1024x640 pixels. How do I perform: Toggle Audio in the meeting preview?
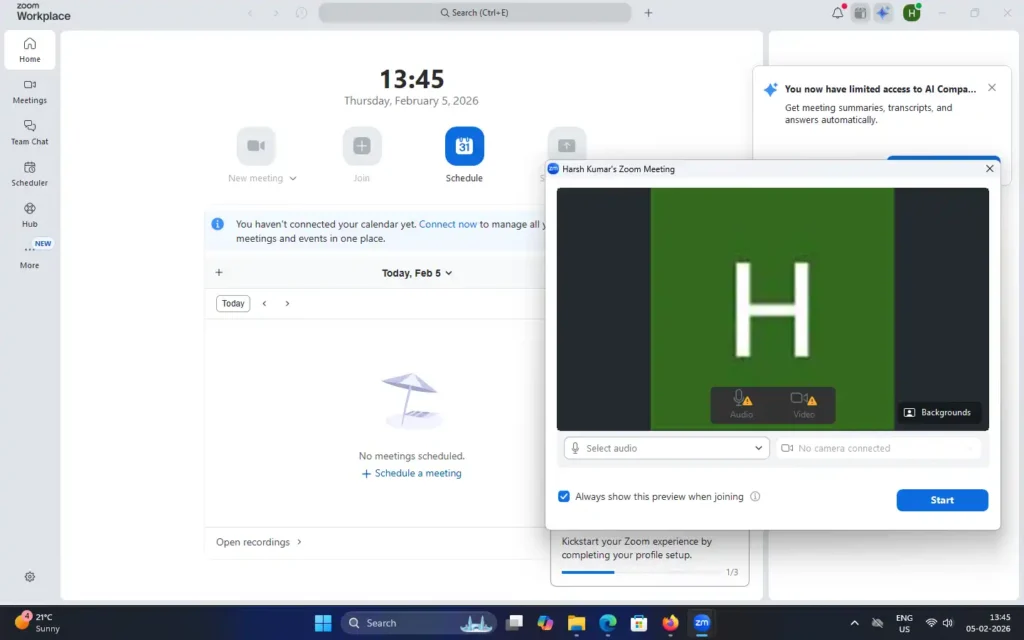[x=742, y=404]
